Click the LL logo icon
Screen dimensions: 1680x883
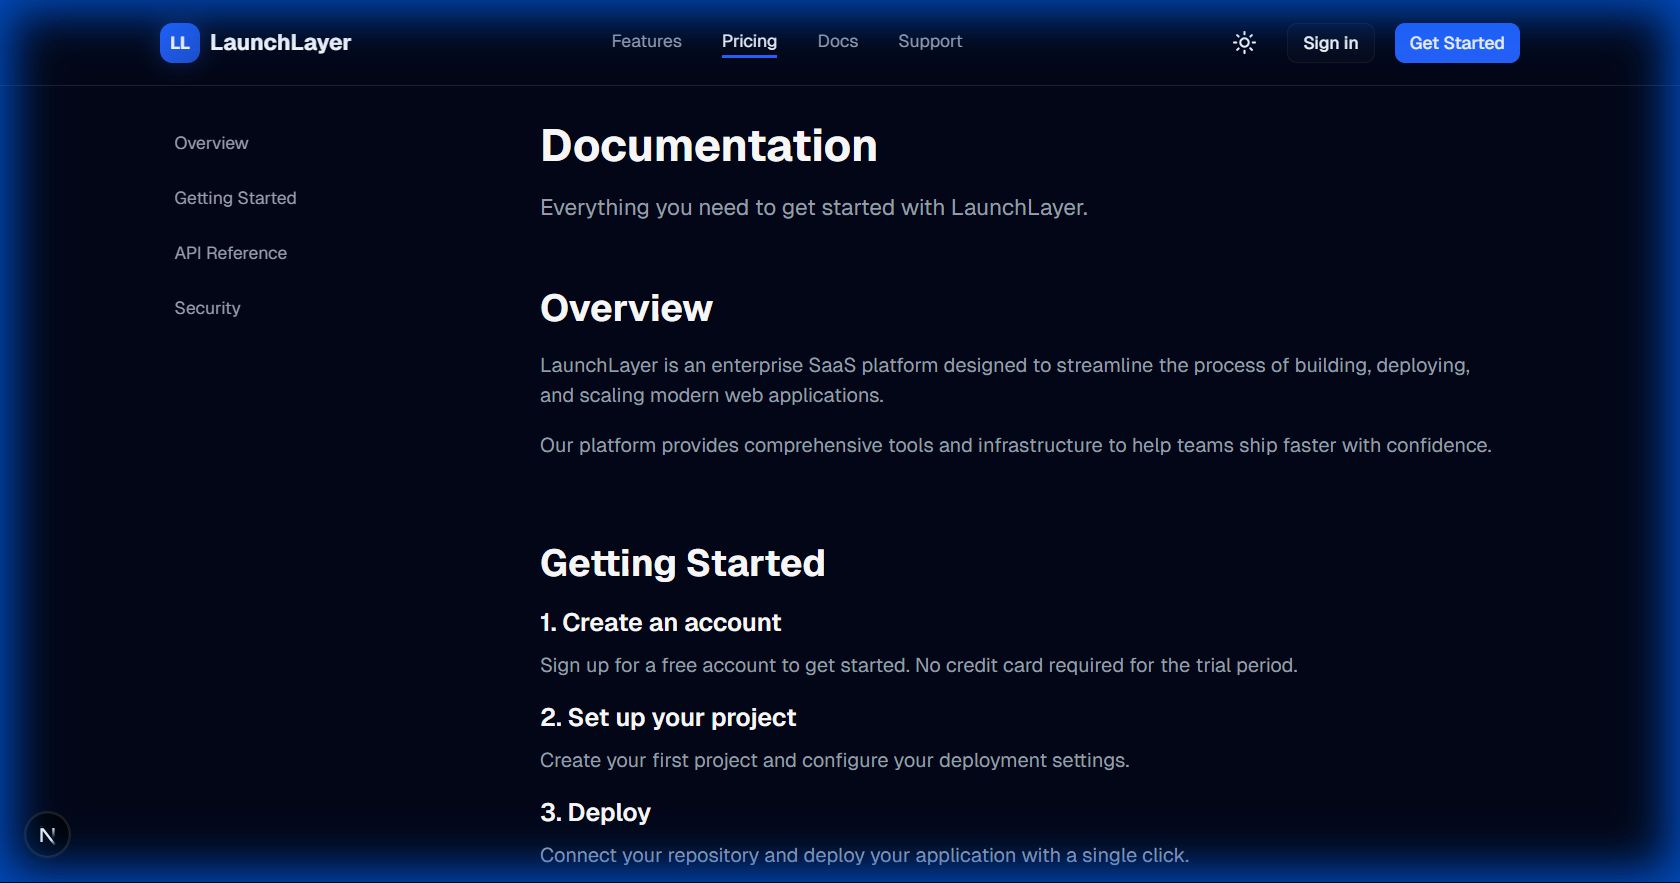[180, 43]
